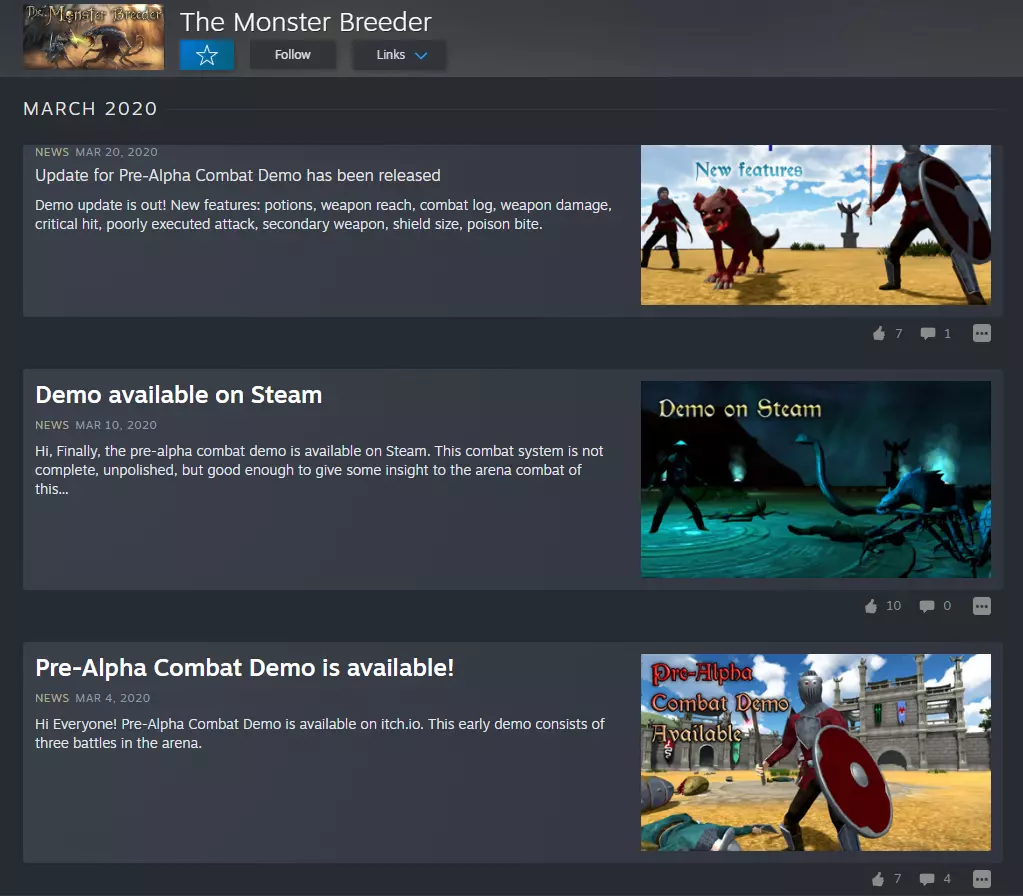Open 'Pre-Alpha Combat Demo Available' thumbnail
1023x896 pixels.
(816, 752)
